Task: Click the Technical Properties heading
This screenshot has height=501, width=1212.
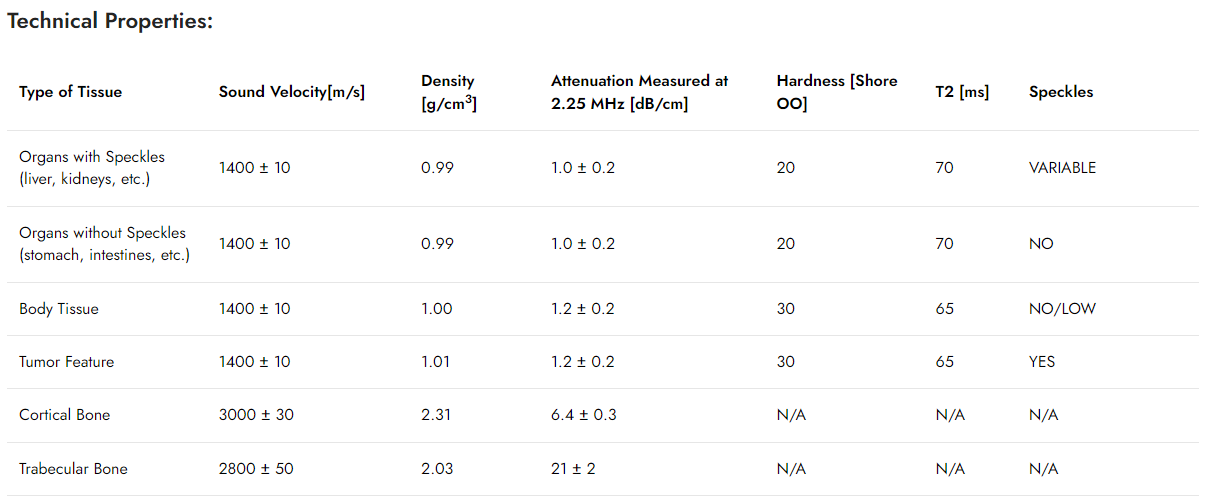Action: click(110, 21)
